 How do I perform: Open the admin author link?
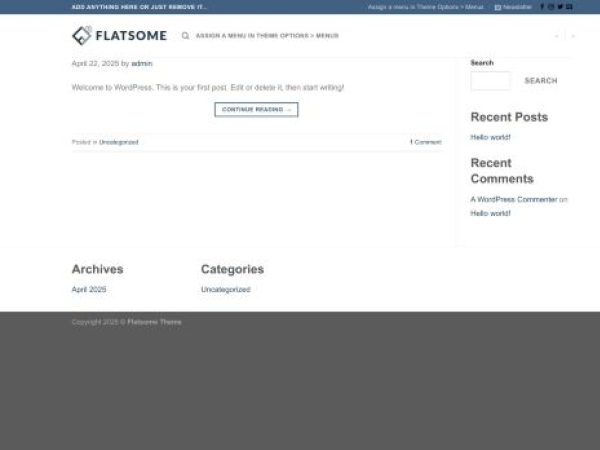coord(142,63)
